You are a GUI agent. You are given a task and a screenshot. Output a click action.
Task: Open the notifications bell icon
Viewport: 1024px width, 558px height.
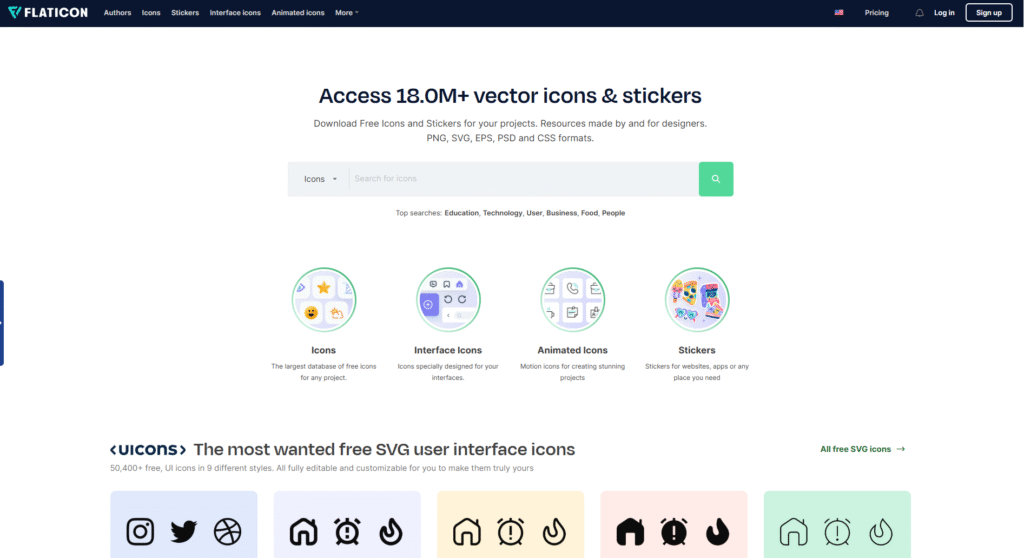click(x=919, y=13)
